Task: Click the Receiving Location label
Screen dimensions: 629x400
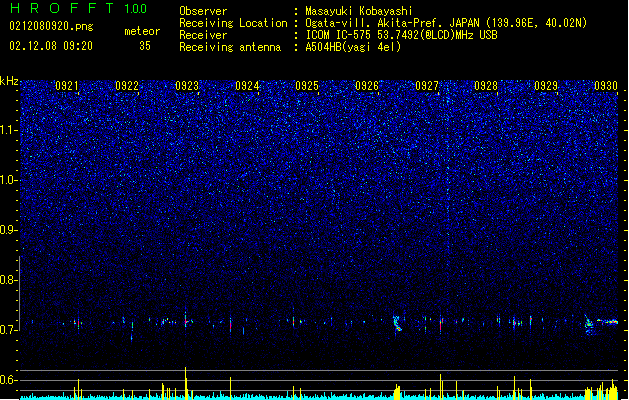Action: click(233, 23)
